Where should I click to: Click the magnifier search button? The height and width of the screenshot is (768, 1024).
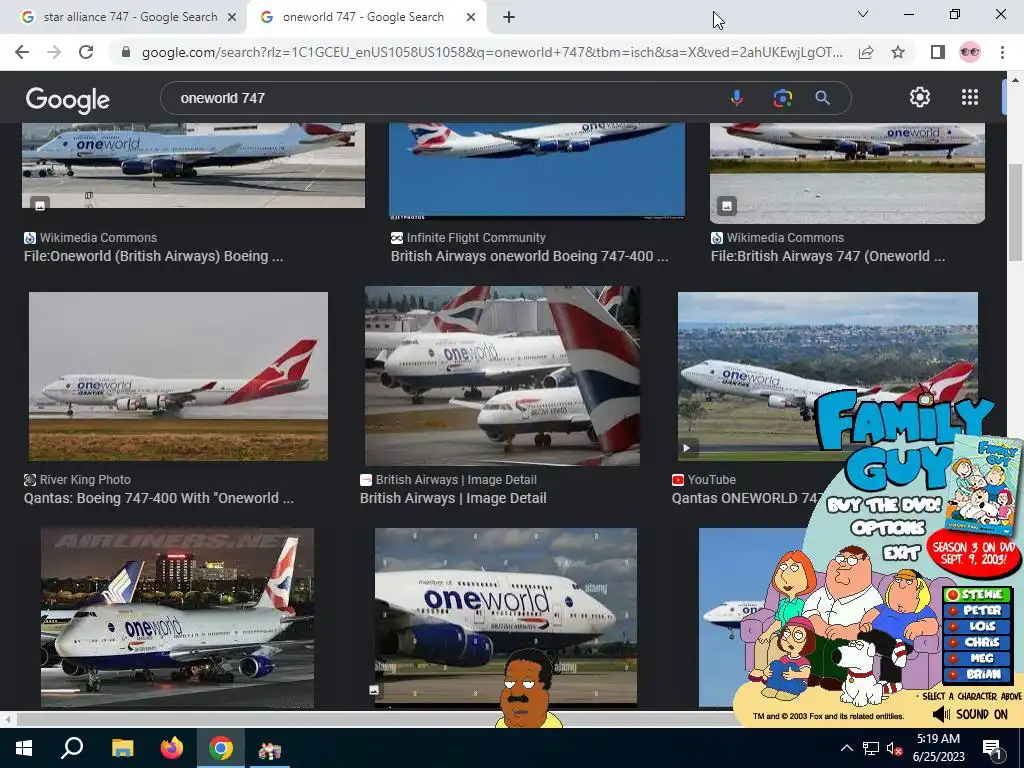(x=822, y=98)
